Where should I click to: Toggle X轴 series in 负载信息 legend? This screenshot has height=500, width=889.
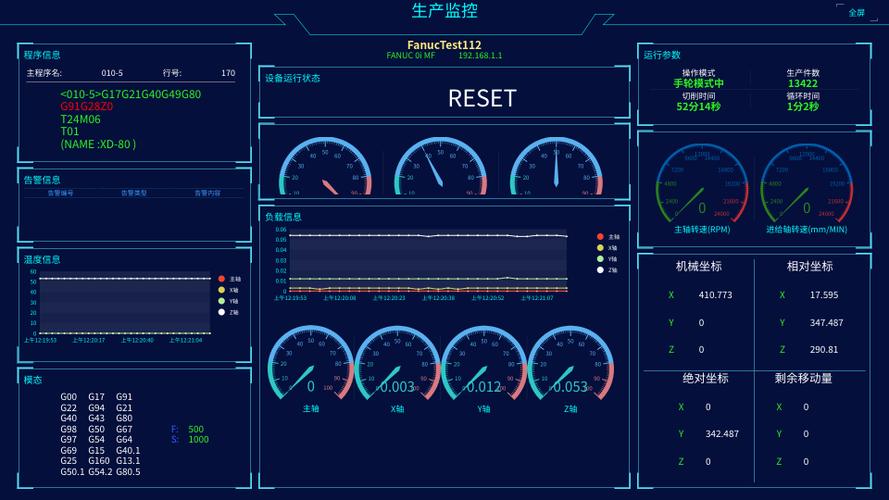(x=607, y=248)
